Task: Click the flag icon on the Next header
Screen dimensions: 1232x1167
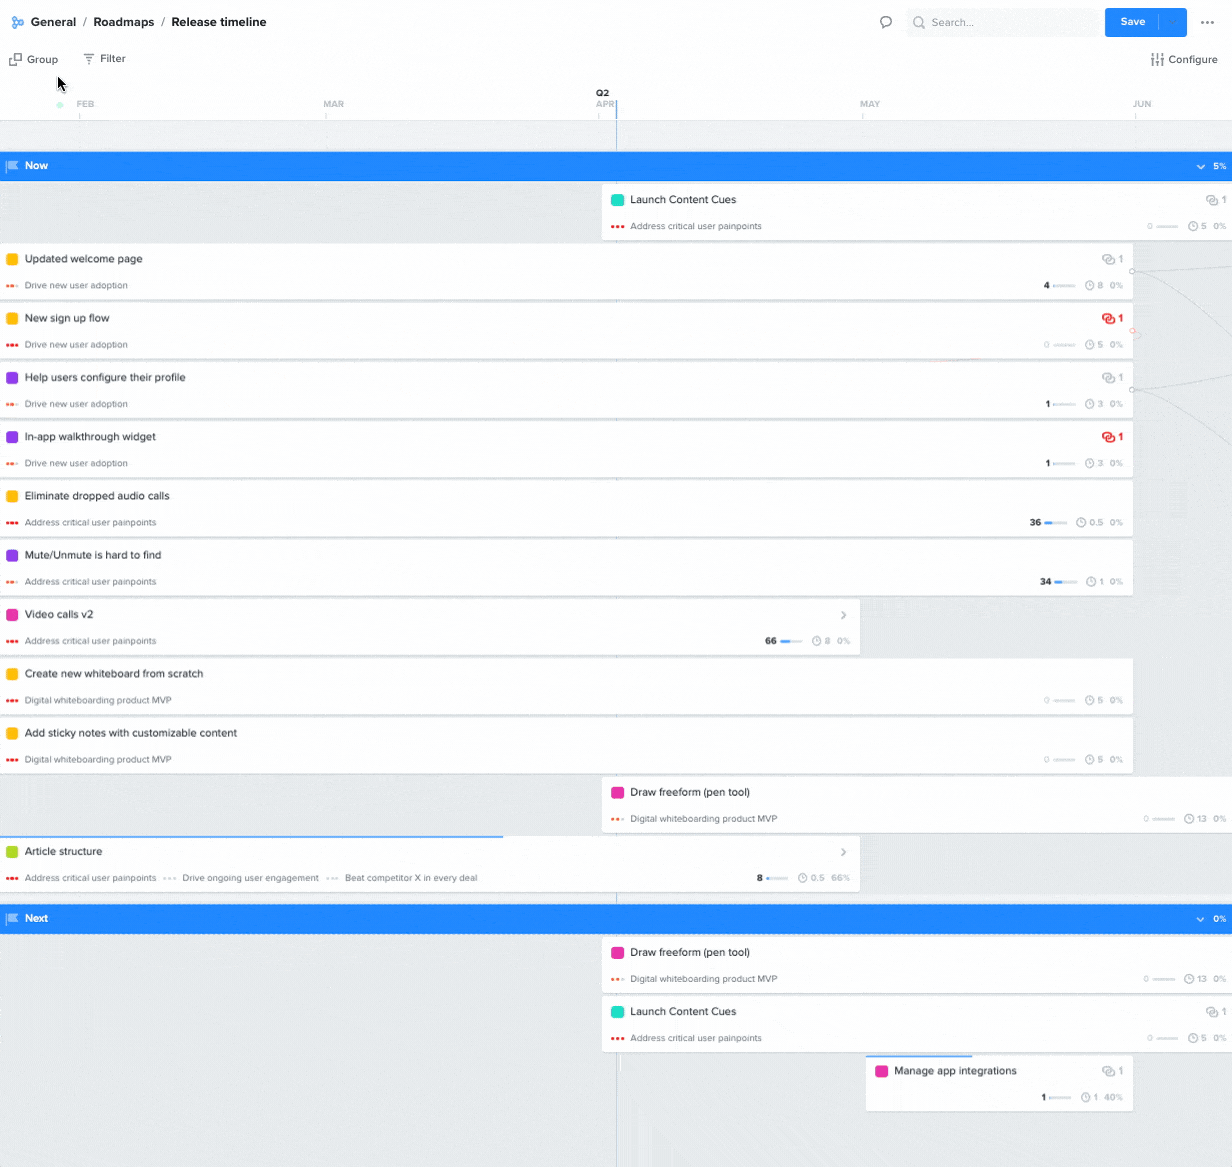Action: (12, 918)
